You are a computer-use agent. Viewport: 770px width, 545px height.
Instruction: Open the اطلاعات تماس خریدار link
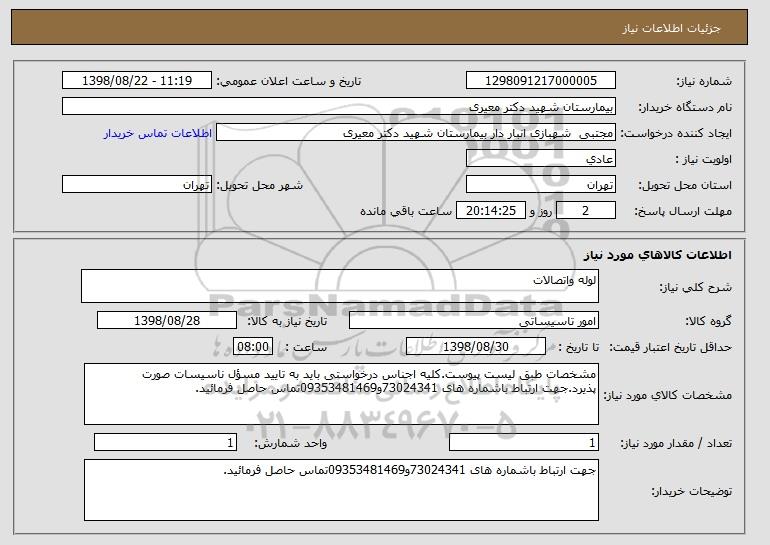158,133
